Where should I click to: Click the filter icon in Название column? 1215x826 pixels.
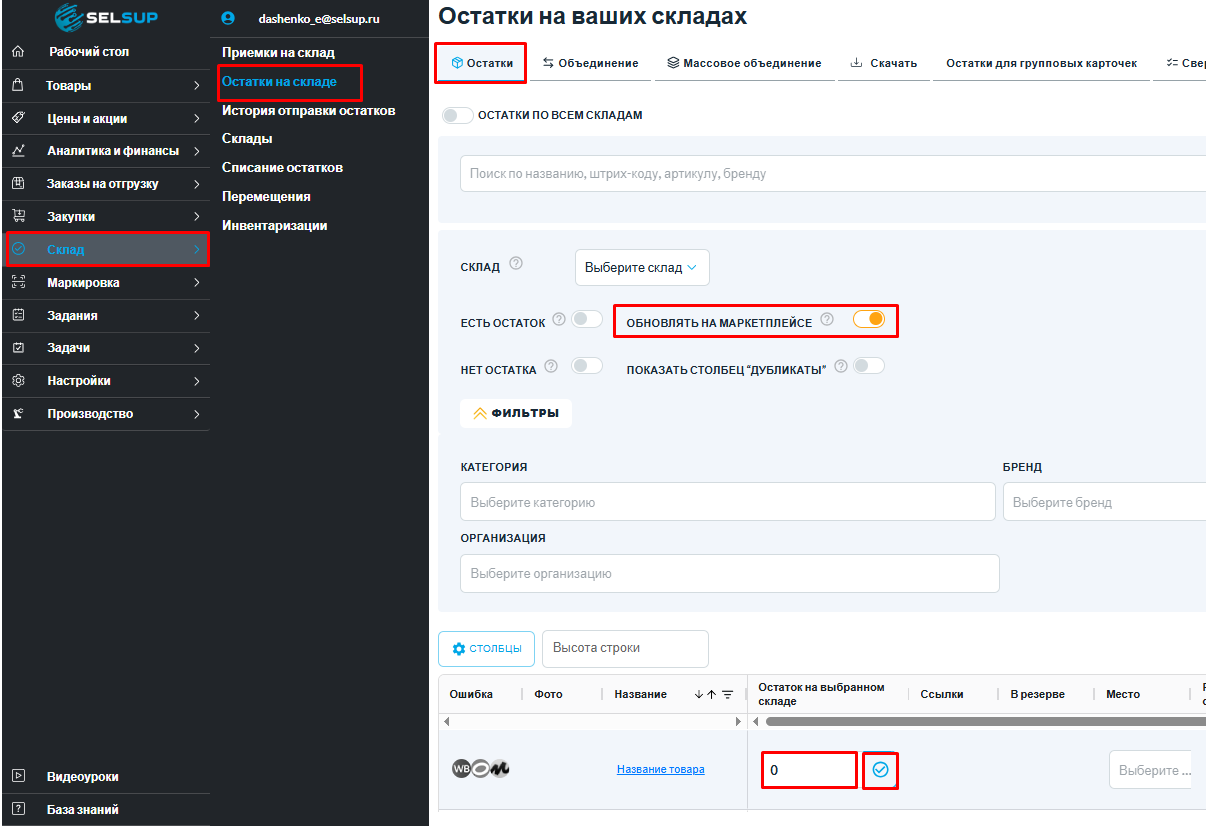[728, 695]
